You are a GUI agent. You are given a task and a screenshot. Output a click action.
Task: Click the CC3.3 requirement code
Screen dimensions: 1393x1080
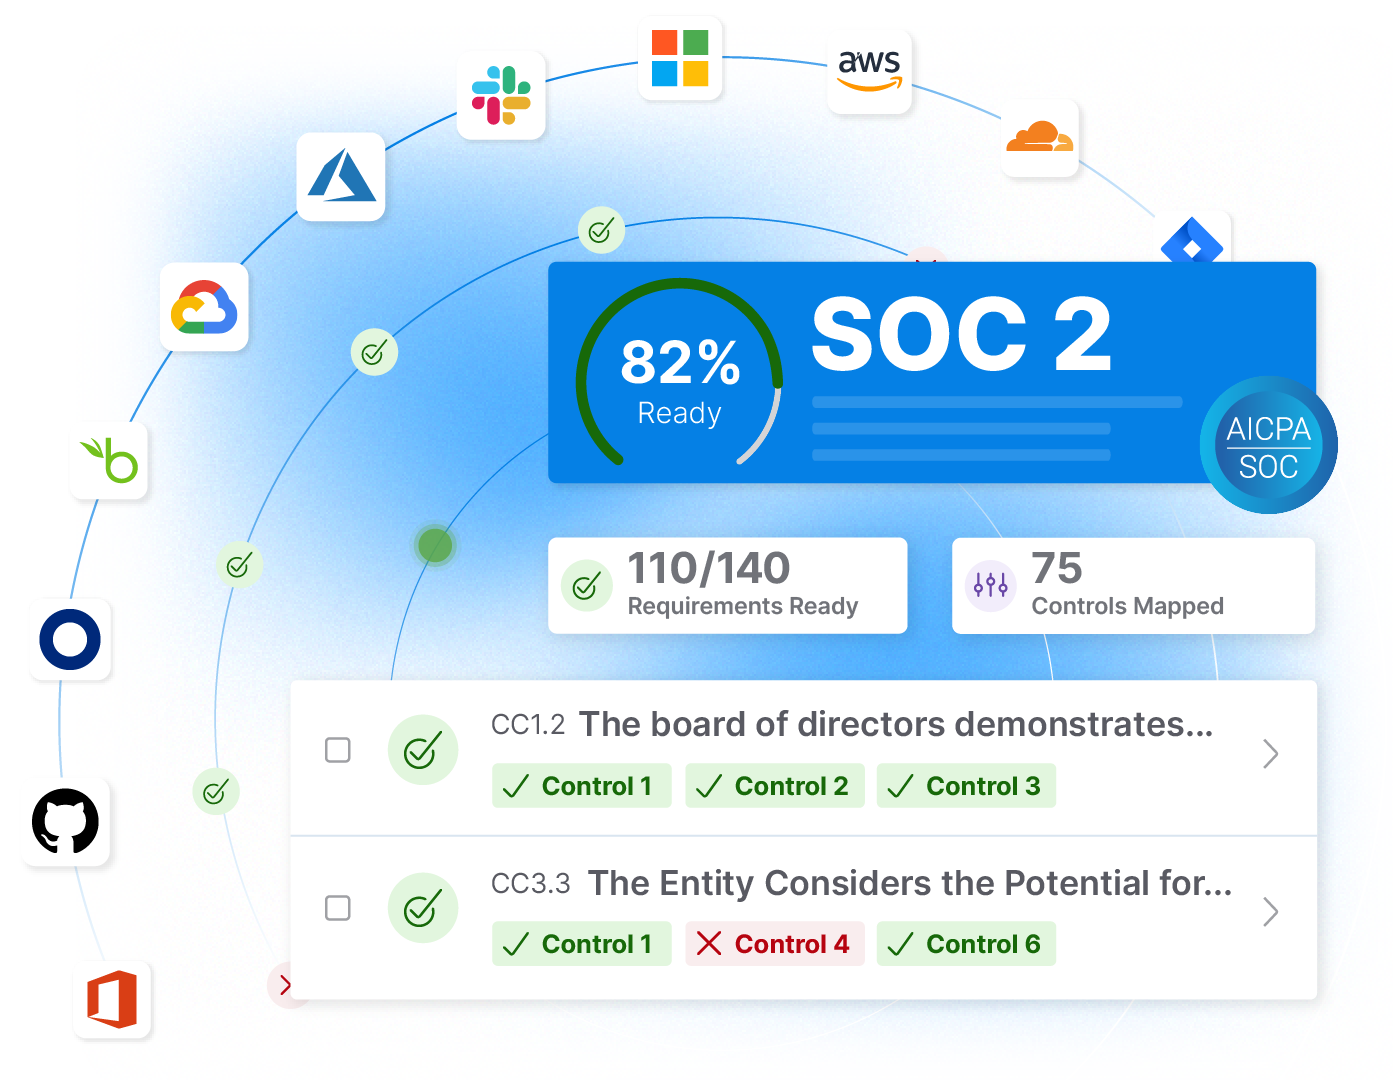click(x=530, y=884)
